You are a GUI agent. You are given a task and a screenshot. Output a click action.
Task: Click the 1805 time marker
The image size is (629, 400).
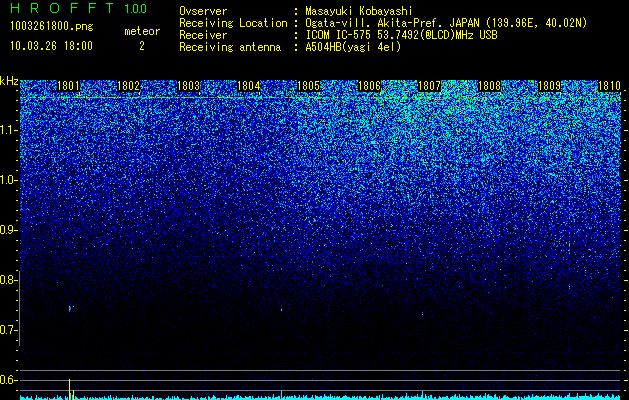click(308, 86)
